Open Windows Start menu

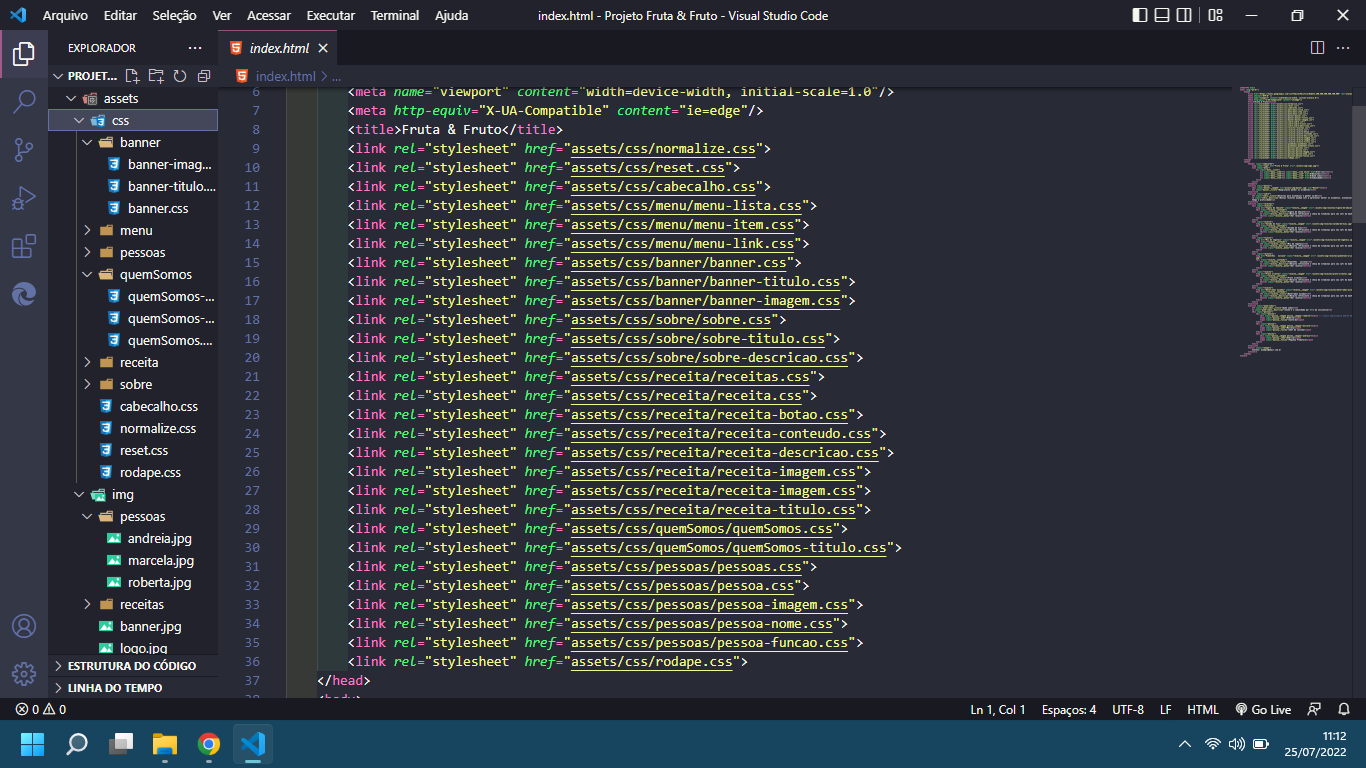coord(33,744)
